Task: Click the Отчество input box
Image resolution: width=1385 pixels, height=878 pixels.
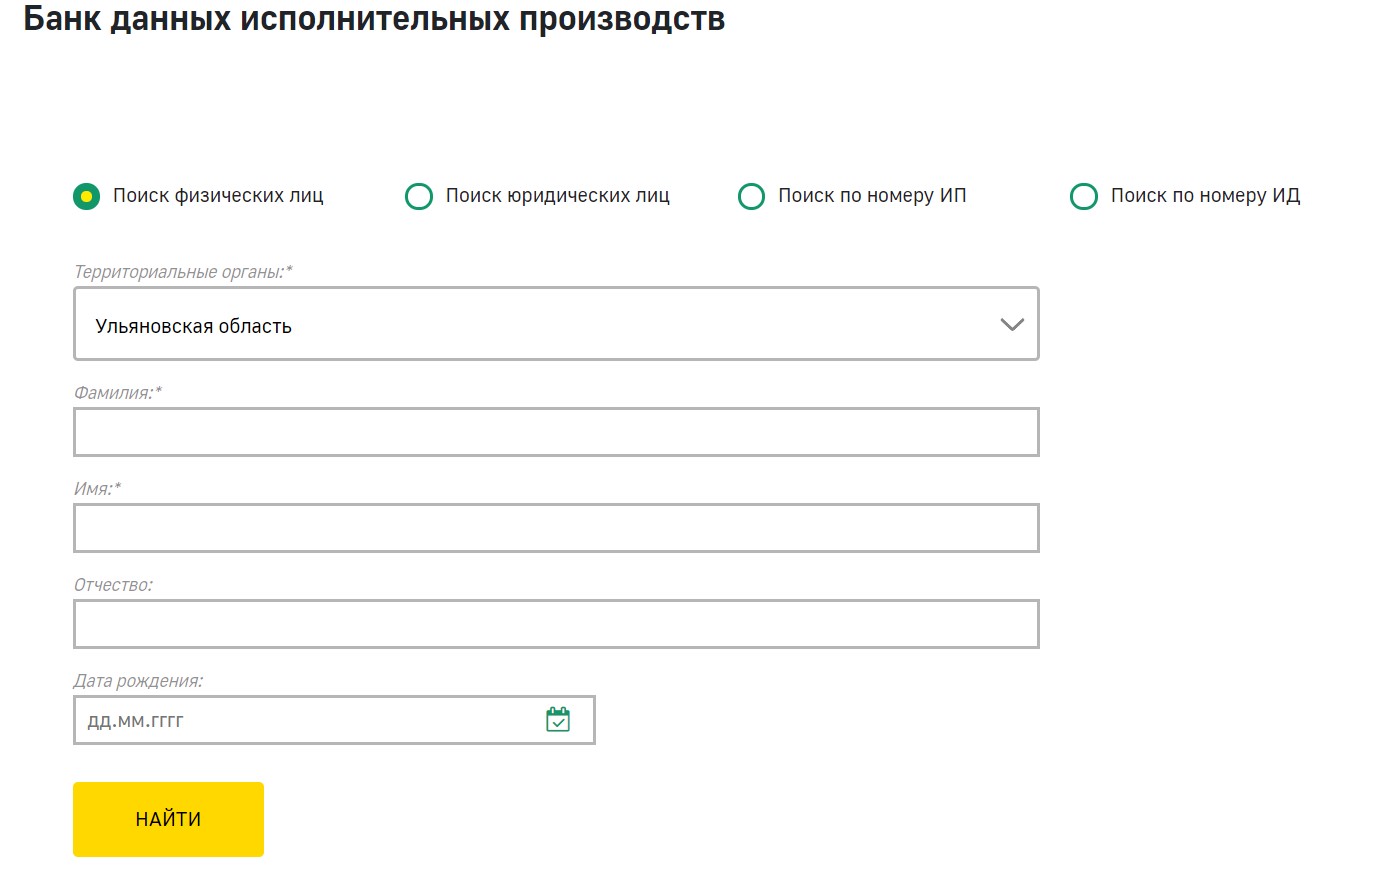Action: click(x=556, y=623)
